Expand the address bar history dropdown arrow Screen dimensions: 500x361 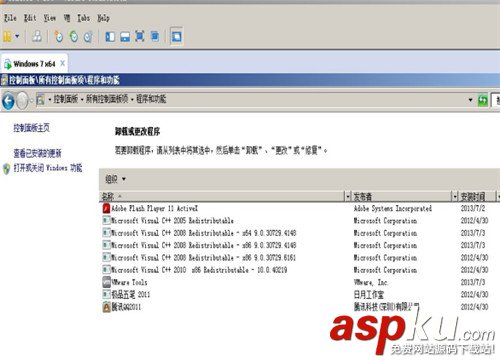[470, 100]
